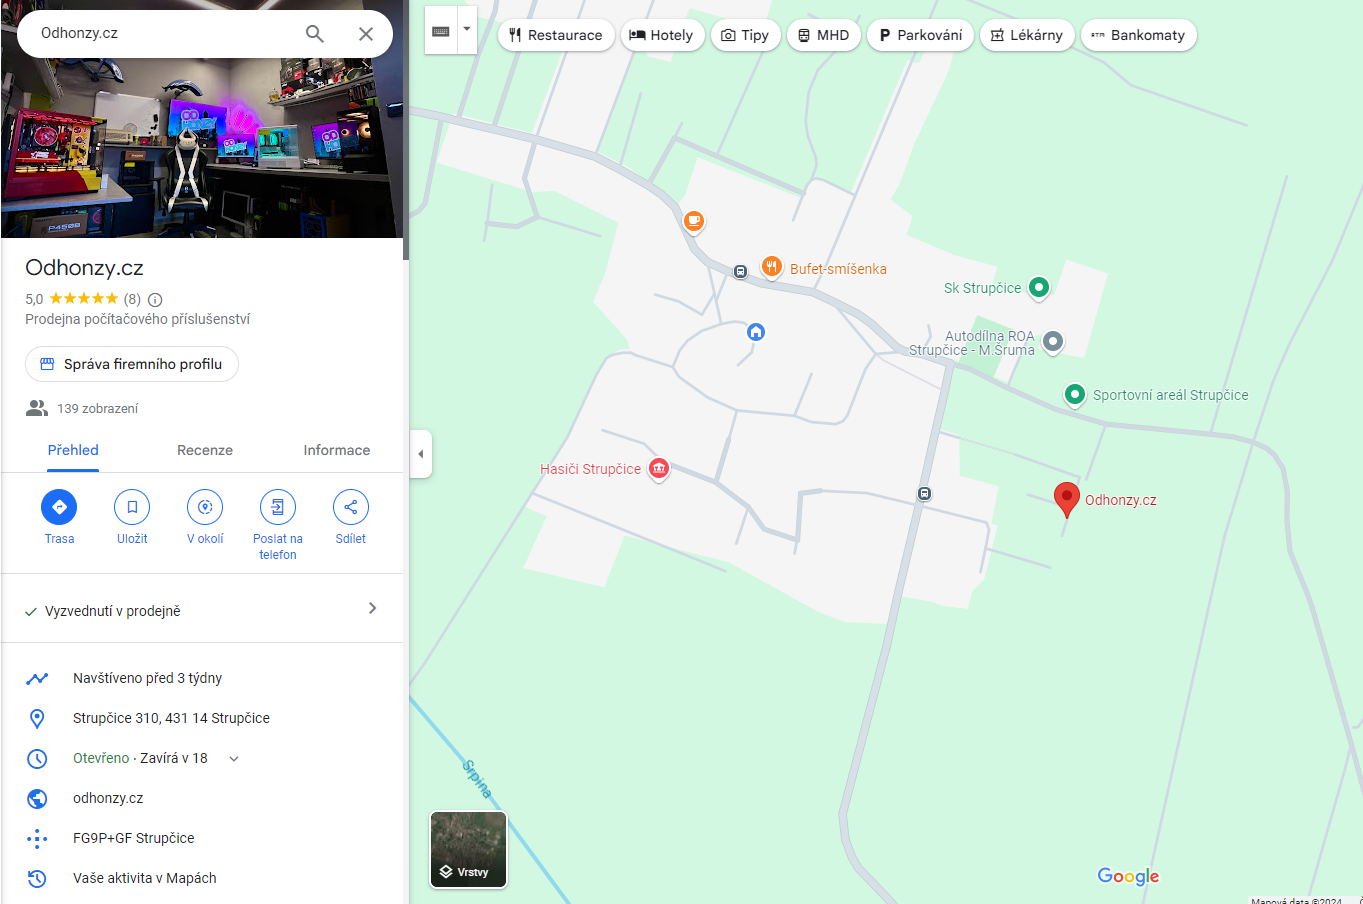Click the plus code FG9P+GF Strupčice
Screen dimensions: 1363x904
click(x=133, y=838)
